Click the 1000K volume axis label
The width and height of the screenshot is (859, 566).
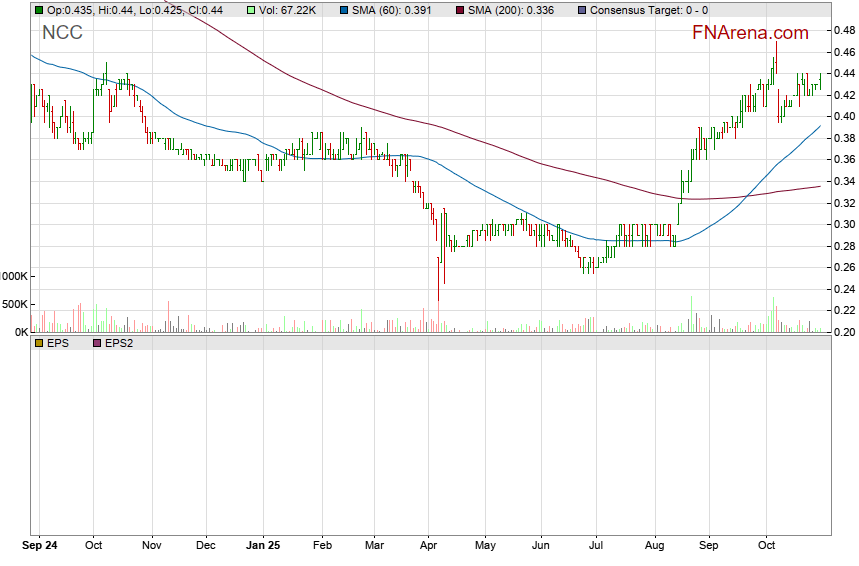point(13,276)
